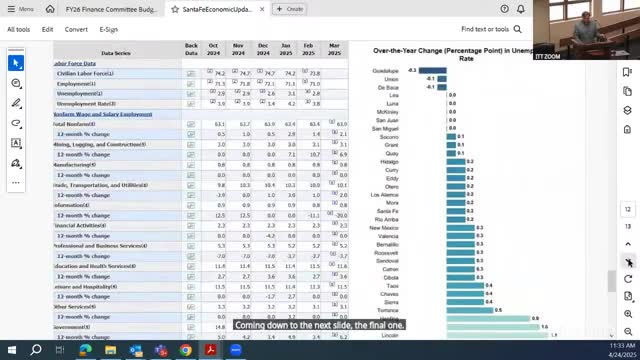Open the bookmarks panel icon
Image resolution: width=640 pixels, height=360 pixels.
click(627, 72)
